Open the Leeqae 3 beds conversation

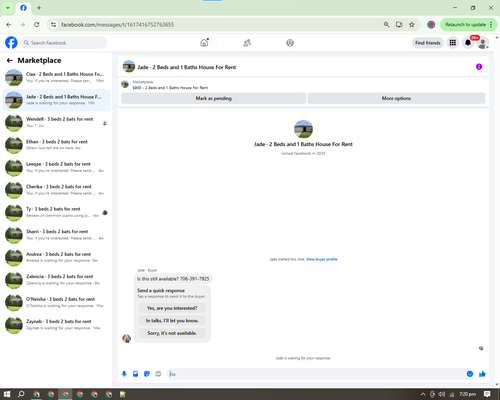(x=56, y=167)
